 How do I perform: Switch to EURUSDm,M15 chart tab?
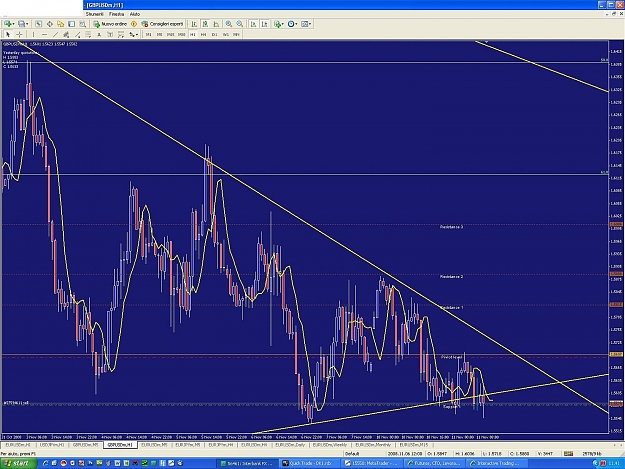click(x=414, y=445)
